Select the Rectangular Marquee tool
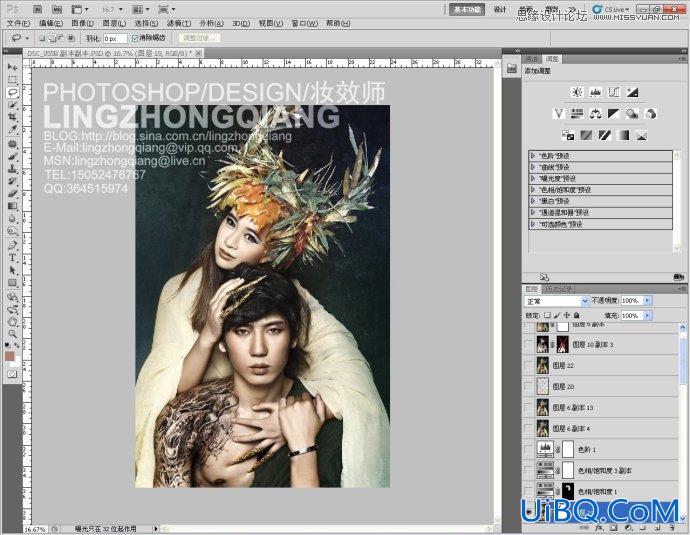Image resolution: width=690 pixels, height=535 pixels. 12,80
